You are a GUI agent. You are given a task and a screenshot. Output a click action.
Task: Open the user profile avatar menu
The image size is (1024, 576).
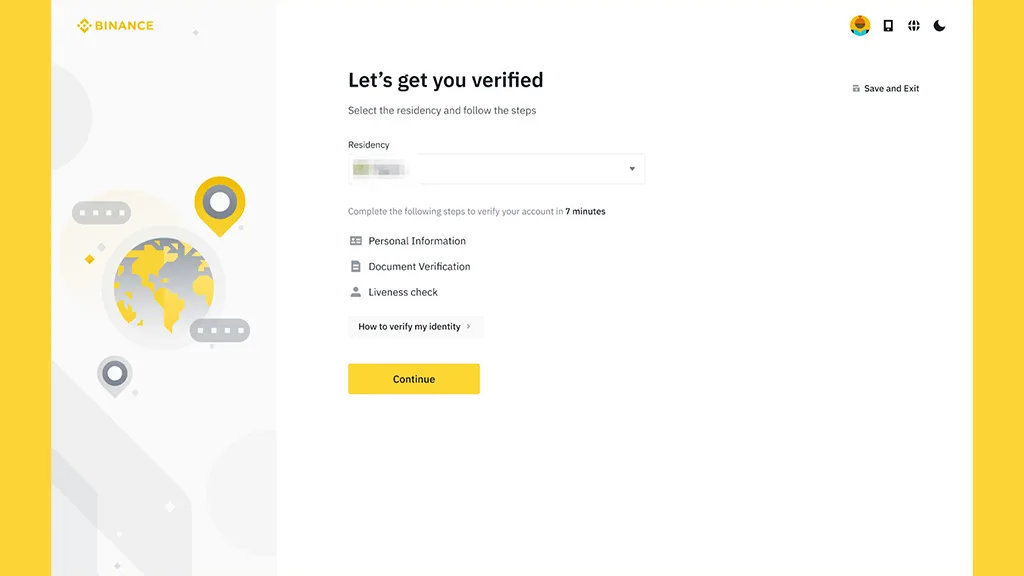[x=859, y=25]
